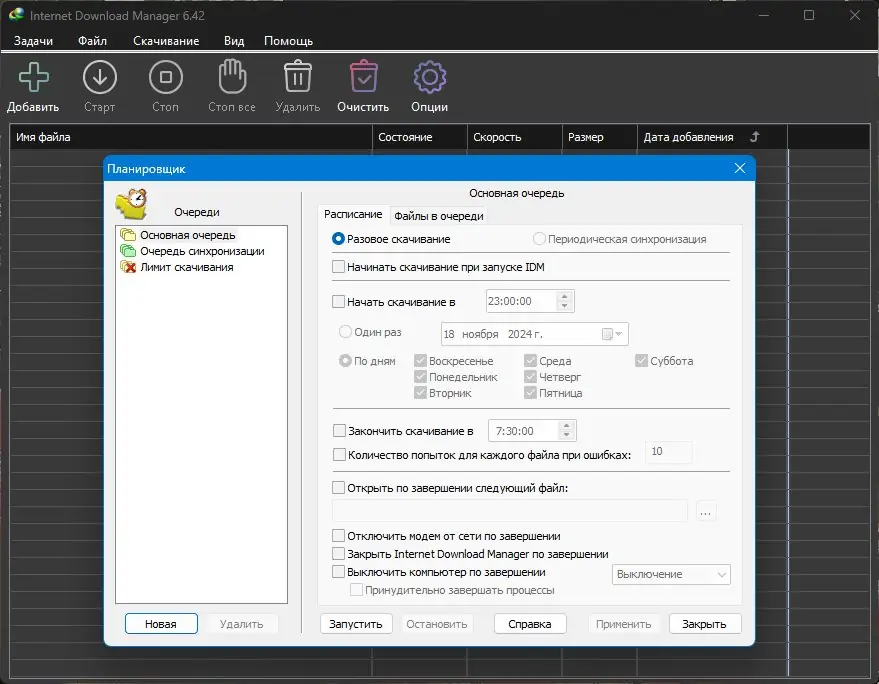Click the Стоп все icon
879x684 pixels.
click(x=231, y=77)
